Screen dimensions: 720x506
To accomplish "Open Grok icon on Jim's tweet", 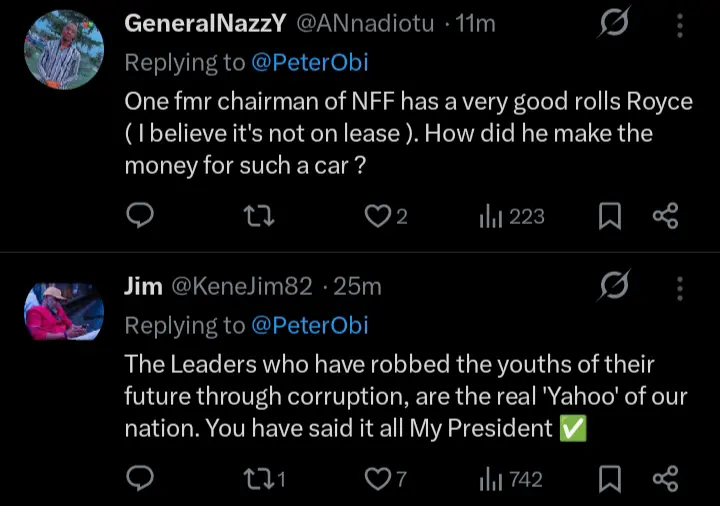I will pos(613,288).
